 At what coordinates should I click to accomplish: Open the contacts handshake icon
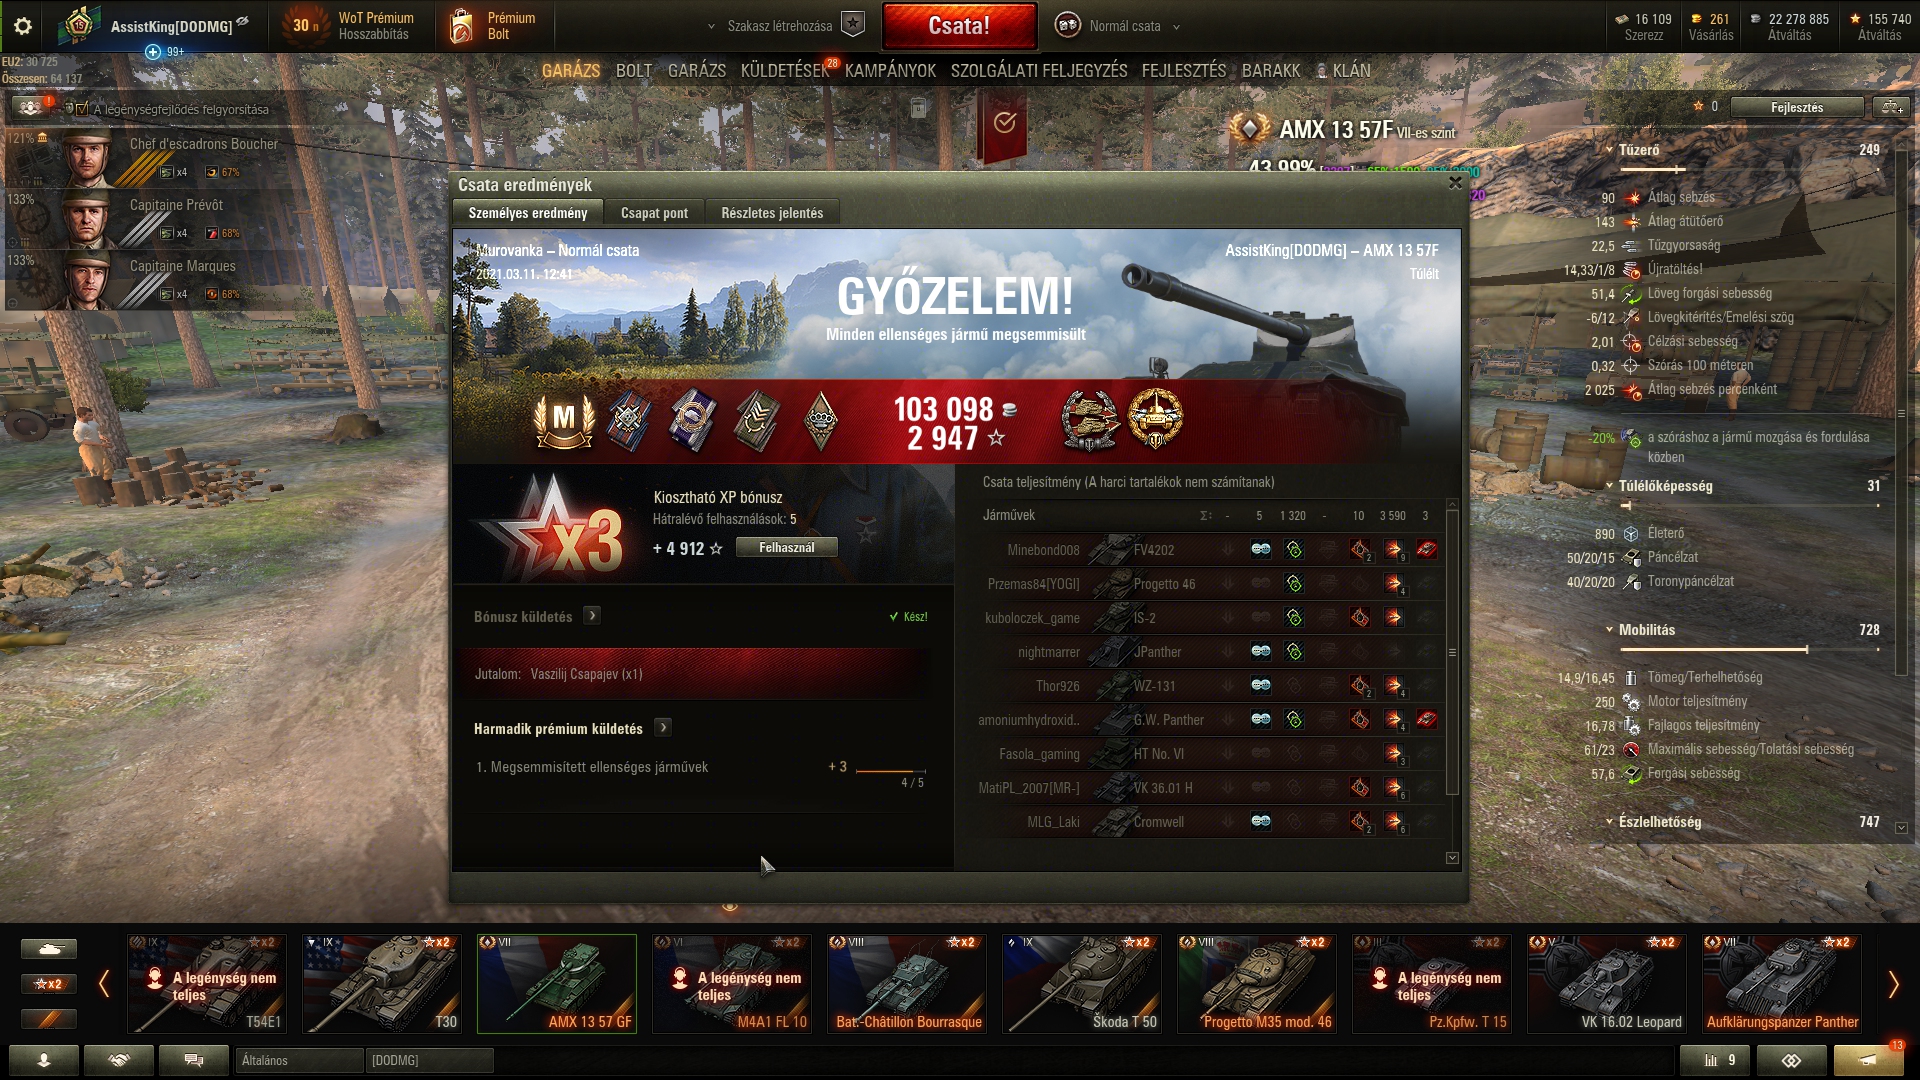[119, 1060]
